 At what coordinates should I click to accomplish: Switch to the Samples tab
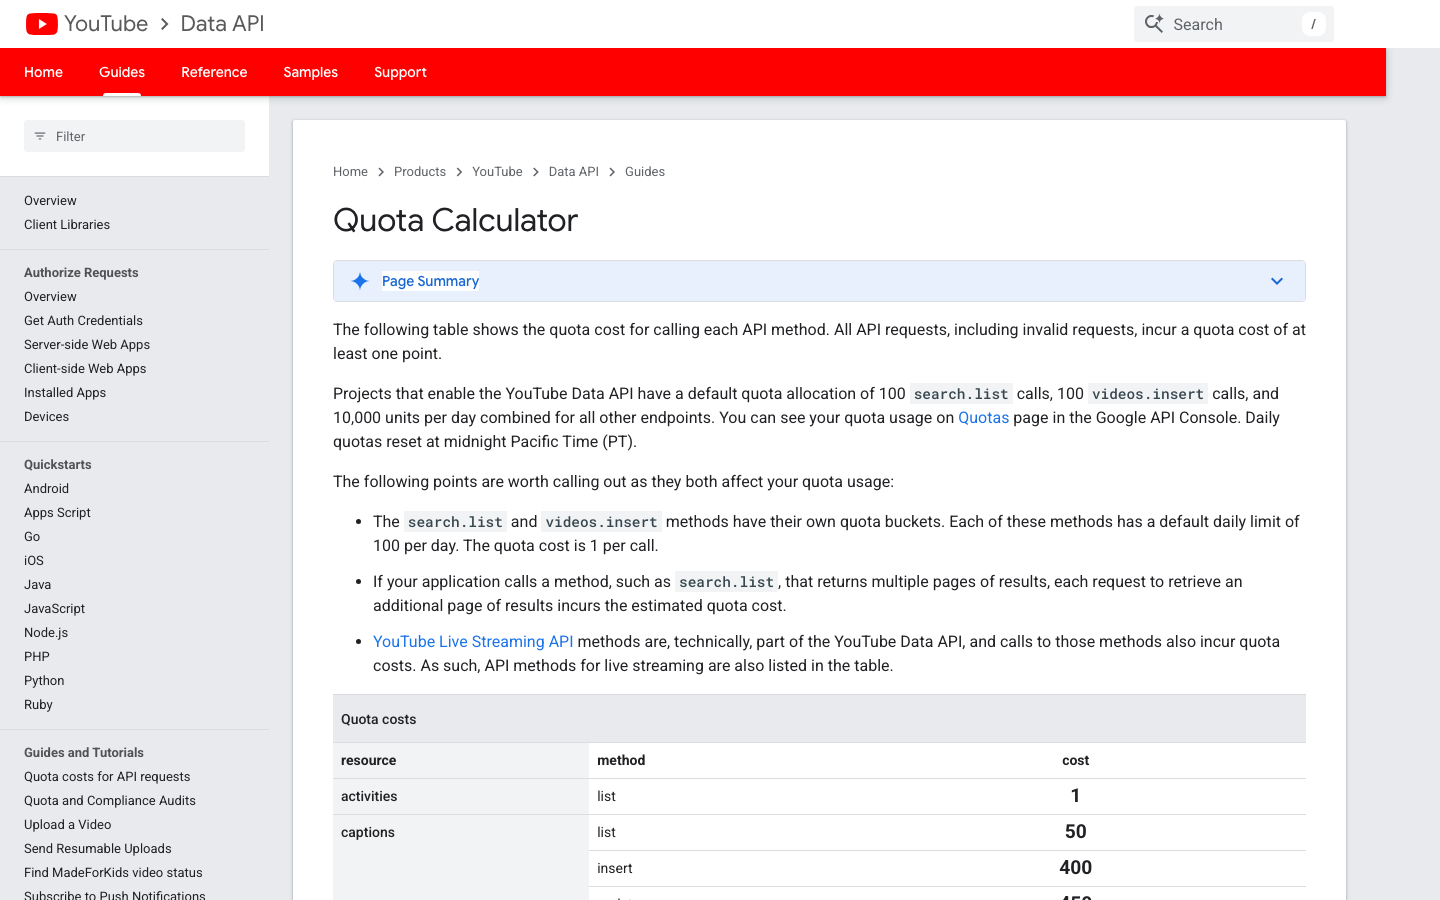(310, 72)
